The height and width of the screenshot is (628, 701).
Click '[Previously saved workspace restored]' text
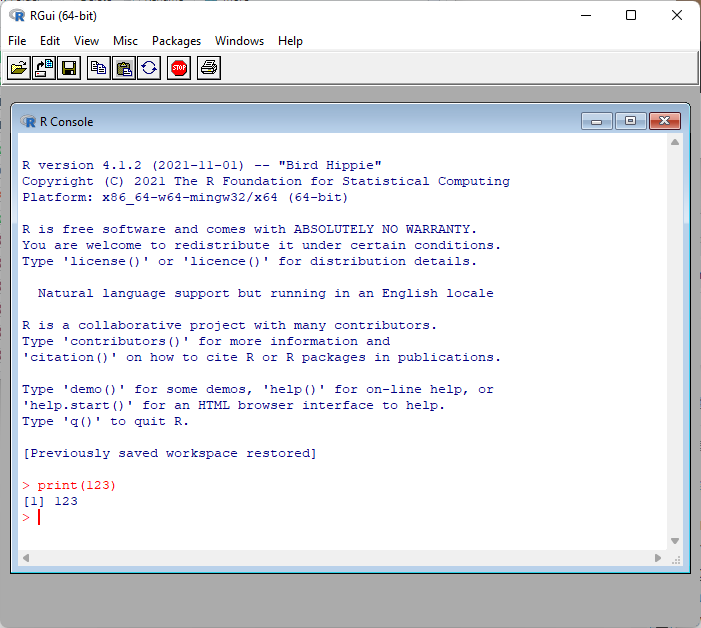169,453
